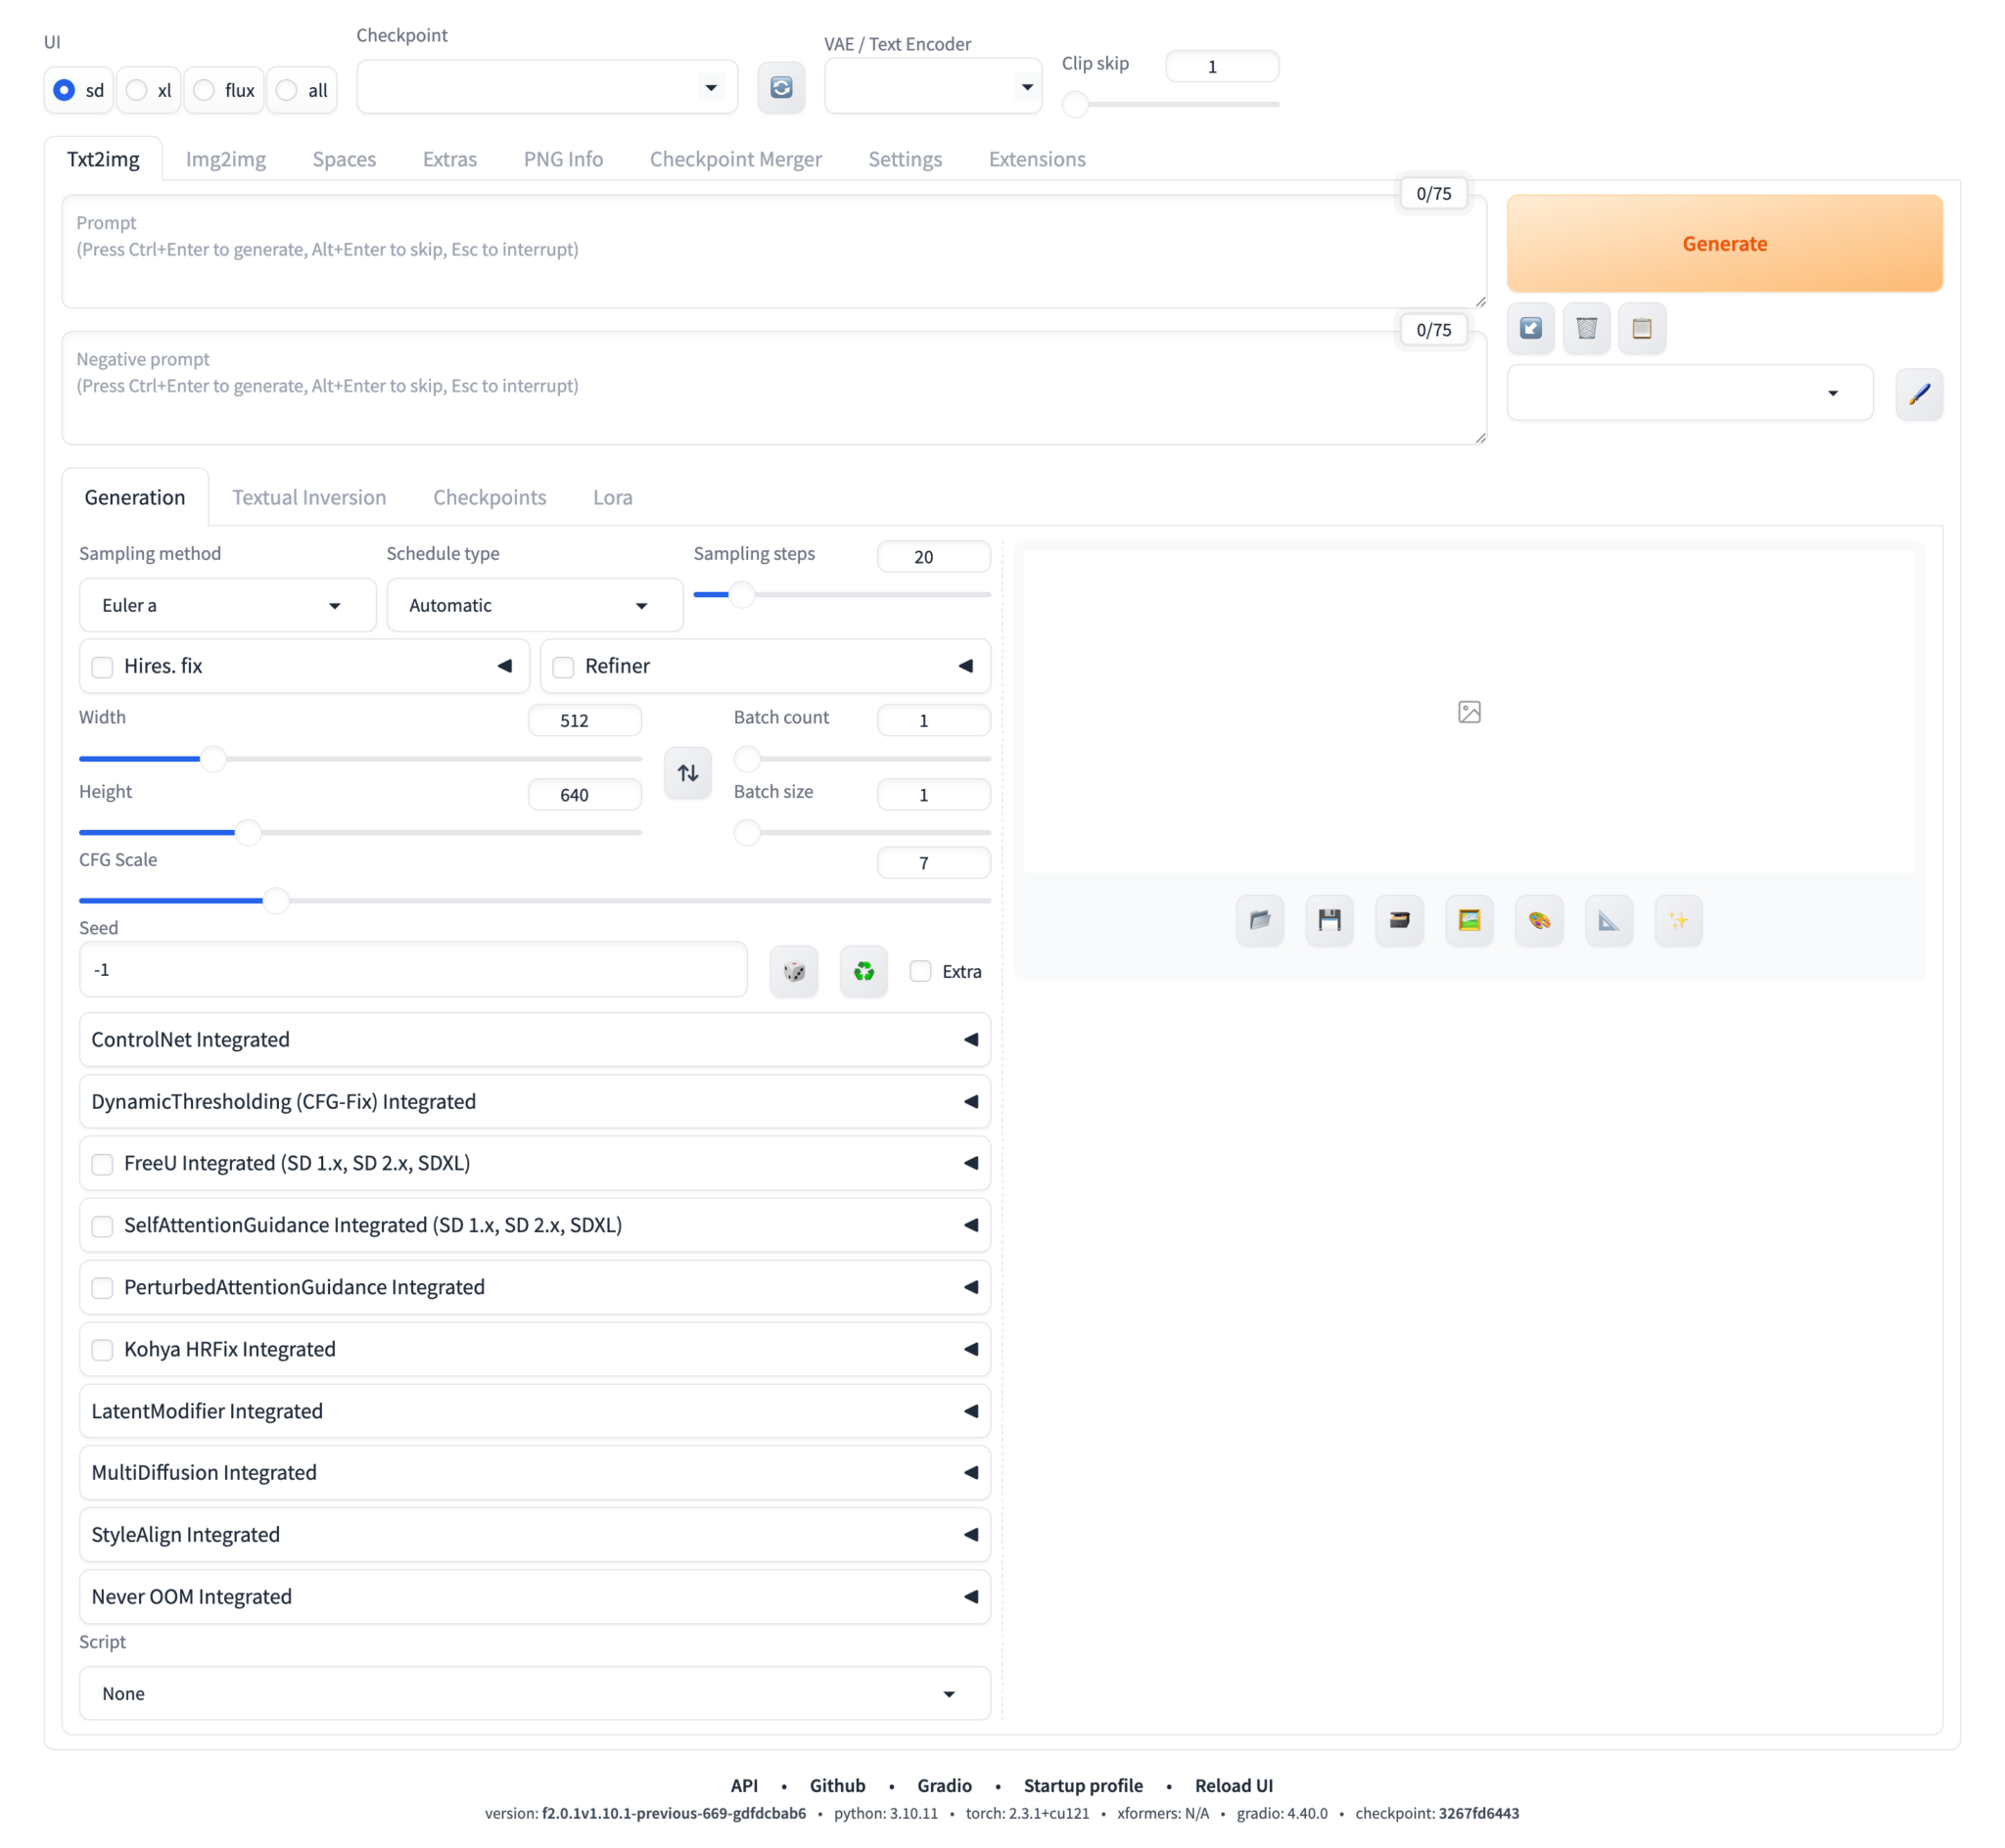Click the dice random seed icon
The height and width of the screenshot is (1848, 2005).
point(794,971)
